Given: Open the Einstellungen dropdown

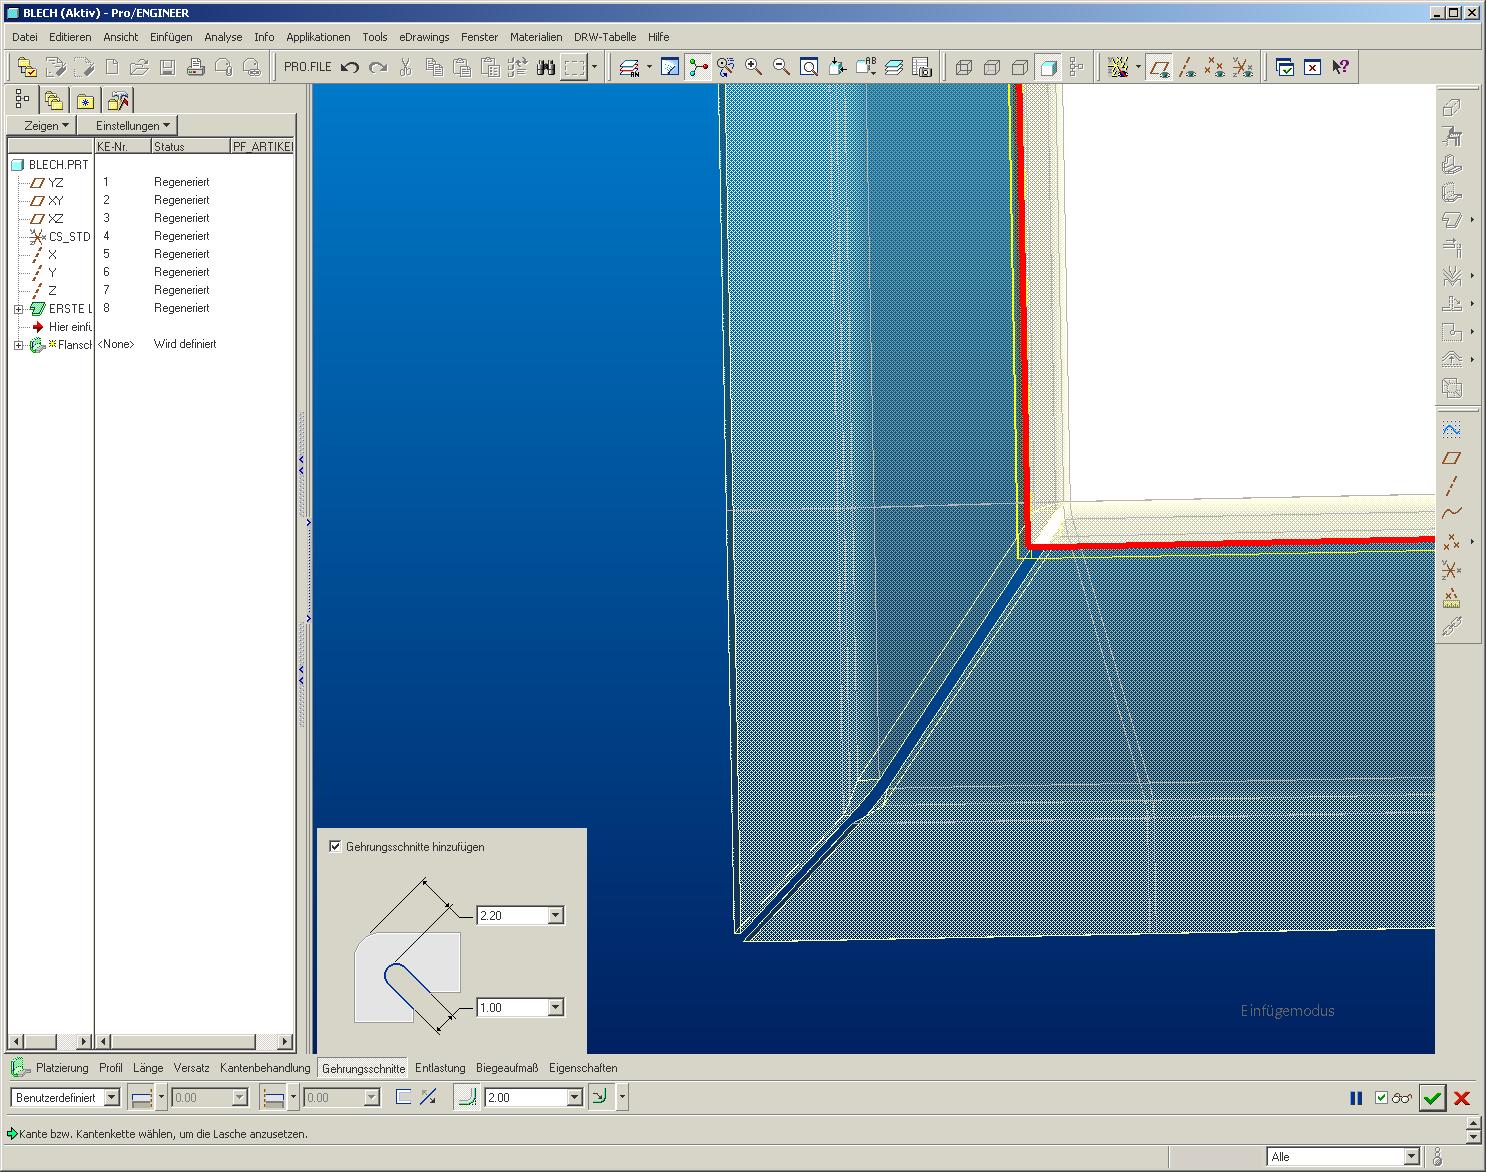Looking at the screenshot, I should 129,125.
